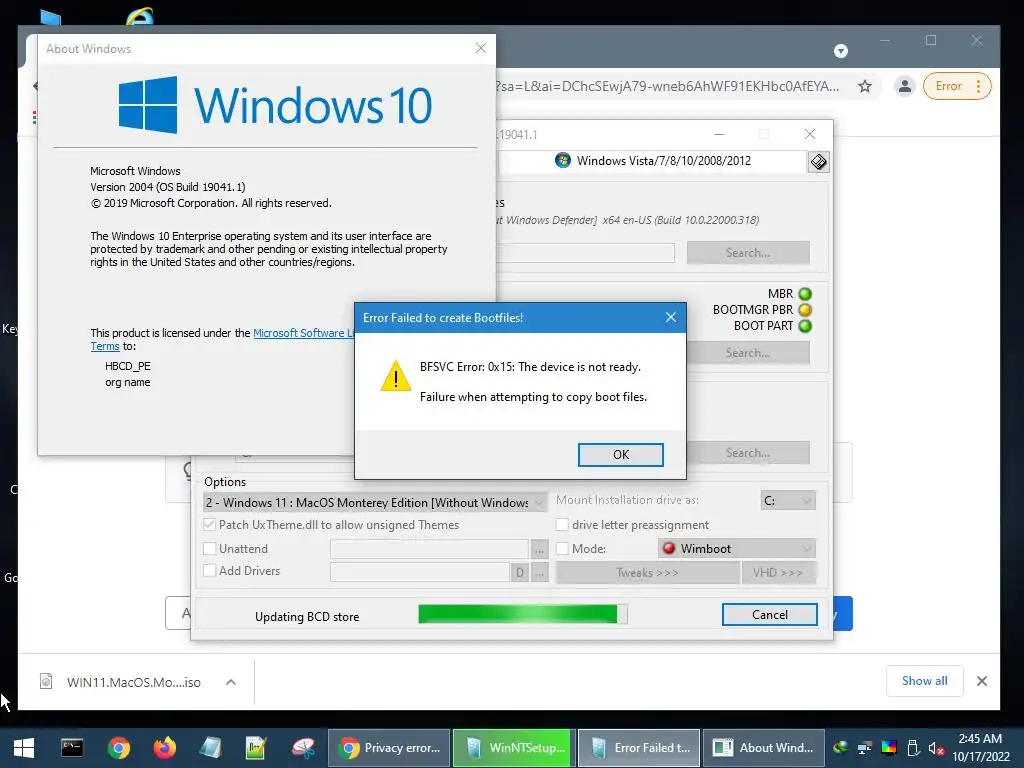This screenshot has height=768, width=1024.
Task: Click the D button beside Add Drivers
Action: coord(520,573)
